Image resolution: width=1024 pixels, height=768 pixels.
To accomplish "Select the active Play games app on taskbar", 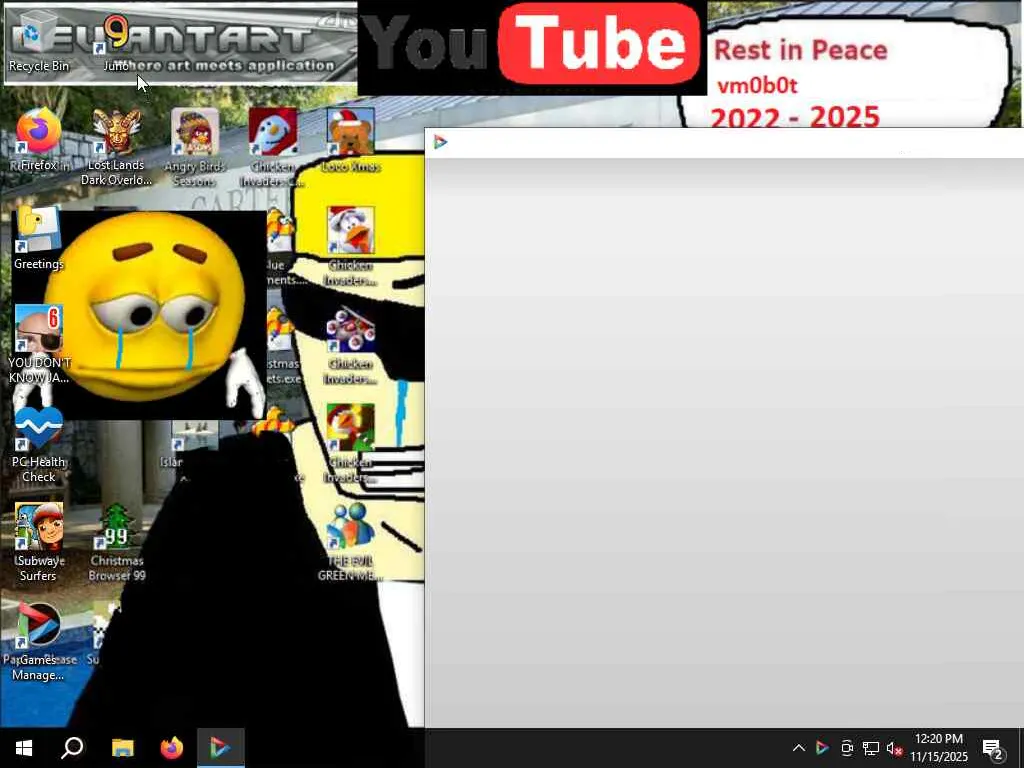I will coord(221,748).
